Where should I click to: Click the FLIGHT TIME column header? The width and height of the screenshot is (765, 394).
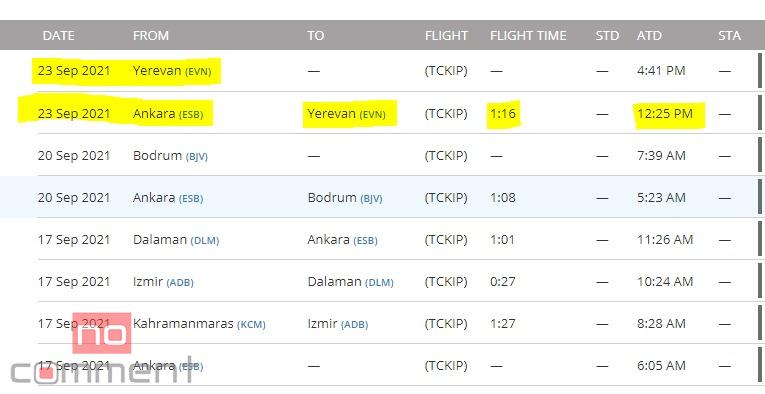[528, 36]
